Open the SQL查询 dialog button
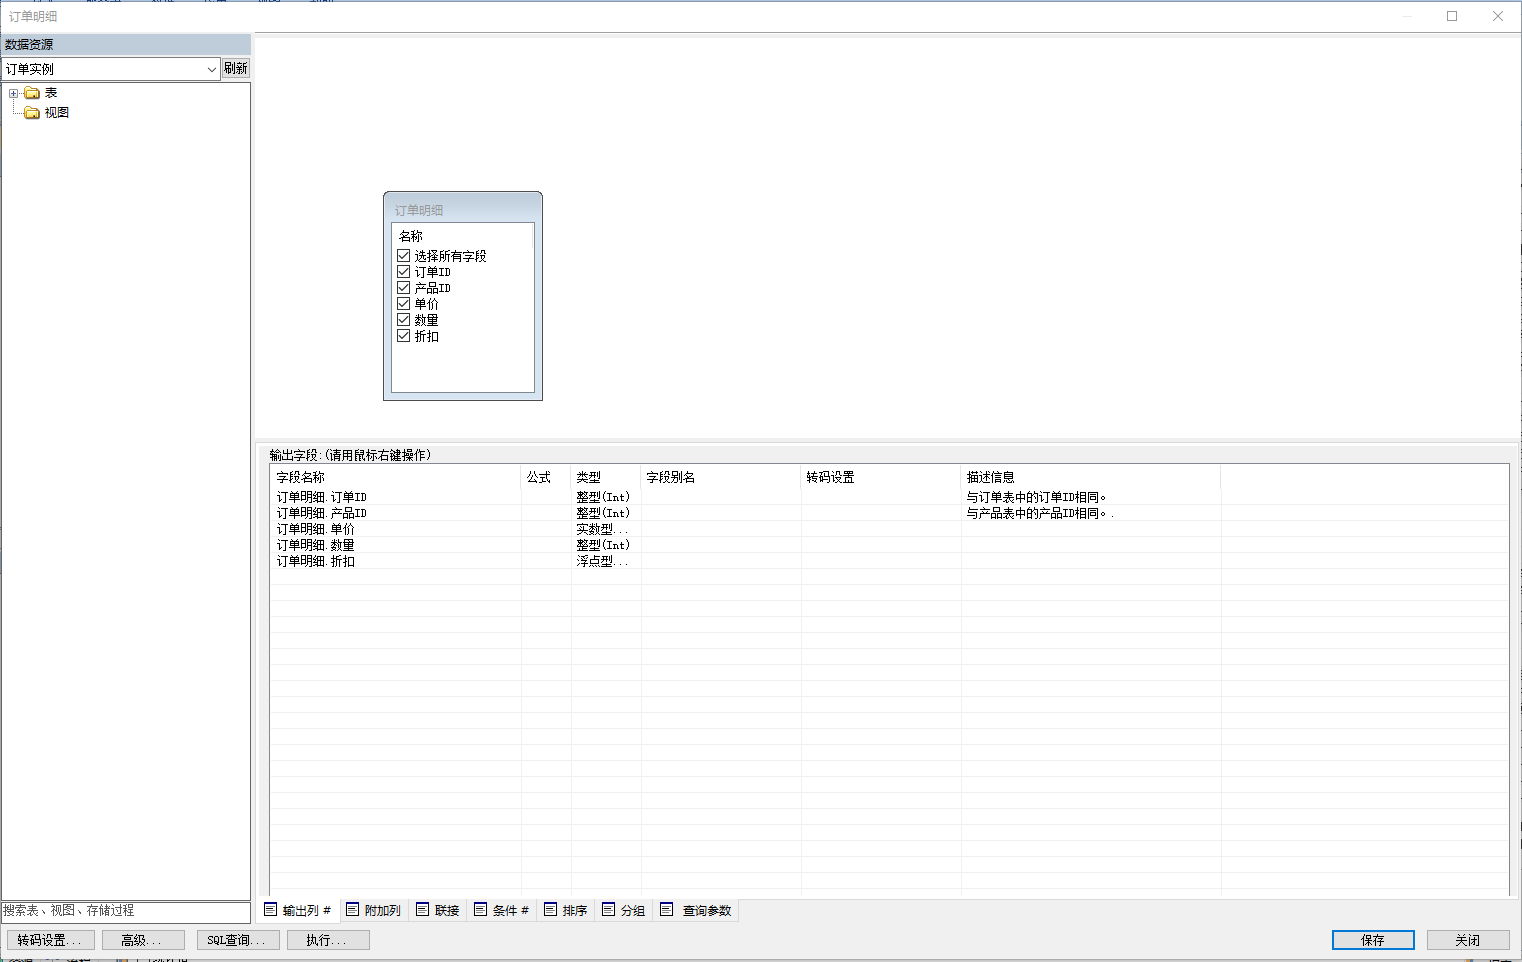This screenshot has width=1522, height=962. (238, 940)
